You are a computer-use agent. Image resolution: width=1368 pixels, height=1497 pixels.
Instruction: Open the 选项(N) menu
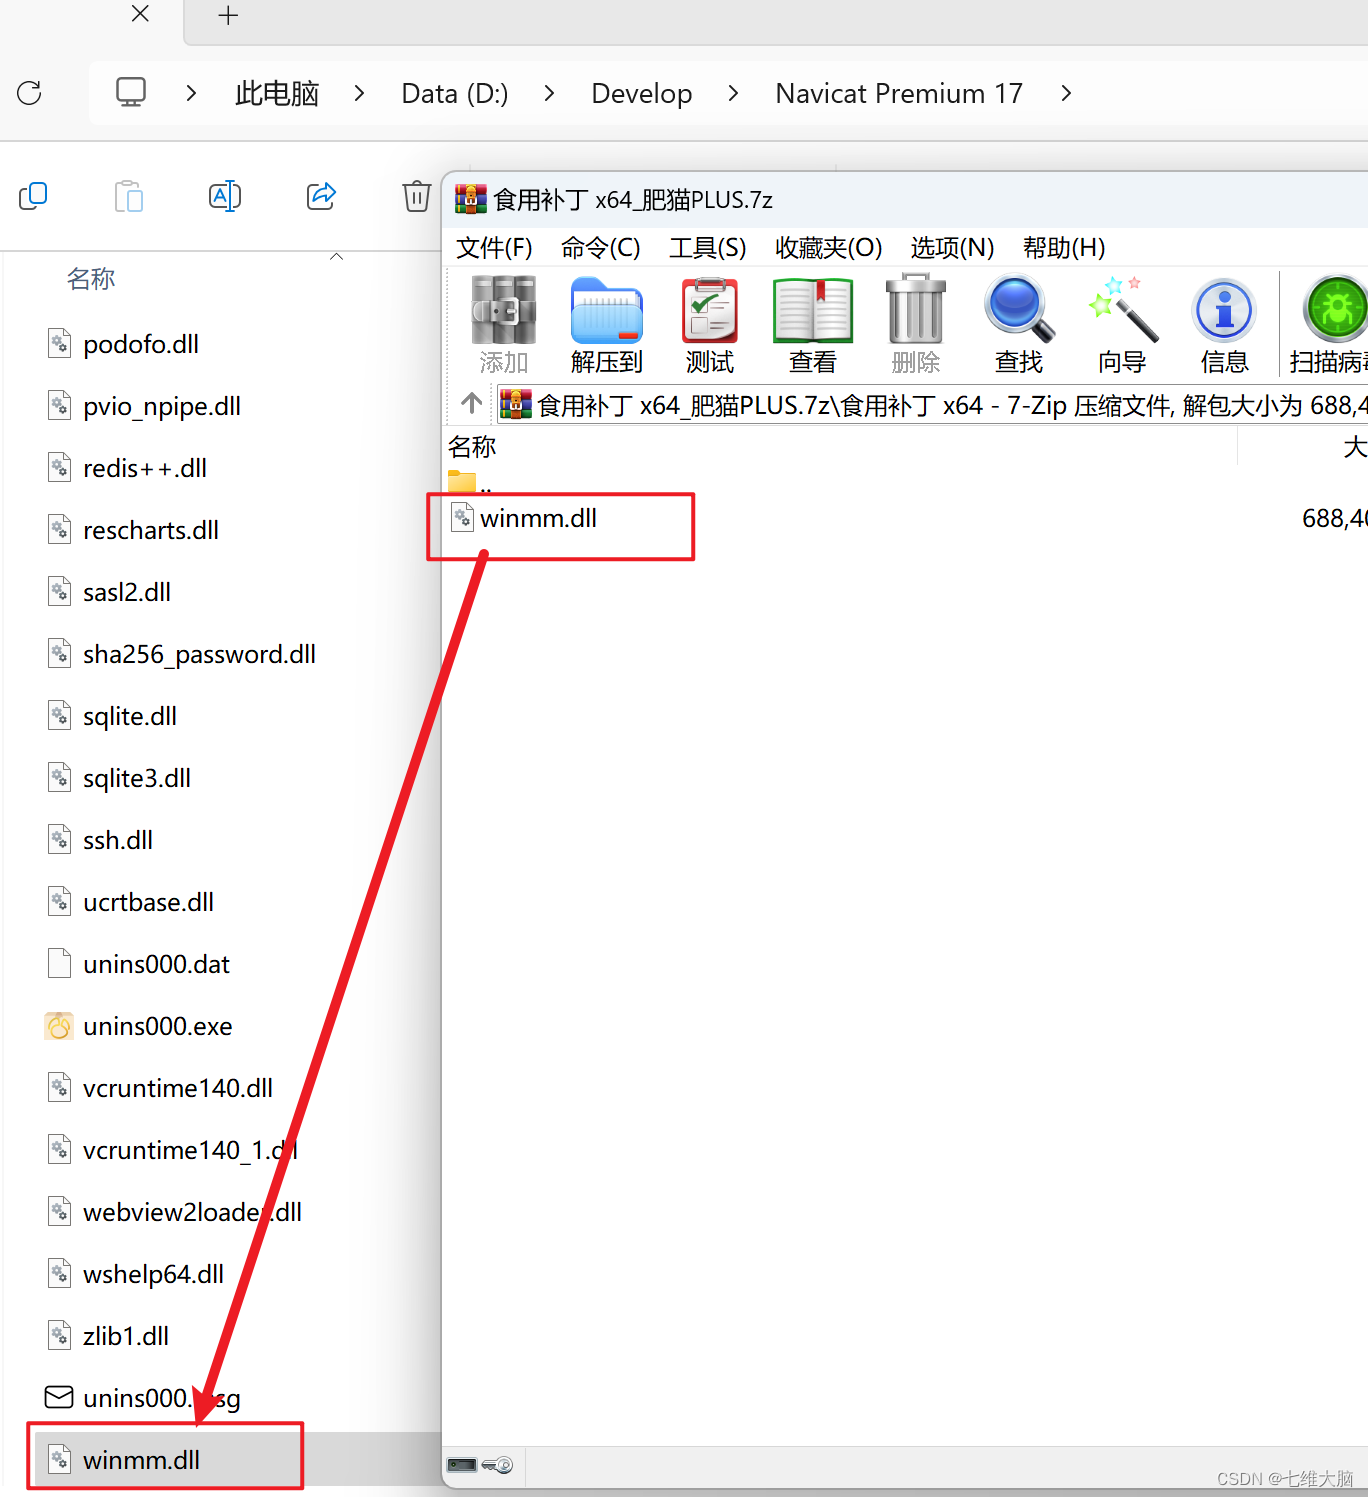click(952, 248)
